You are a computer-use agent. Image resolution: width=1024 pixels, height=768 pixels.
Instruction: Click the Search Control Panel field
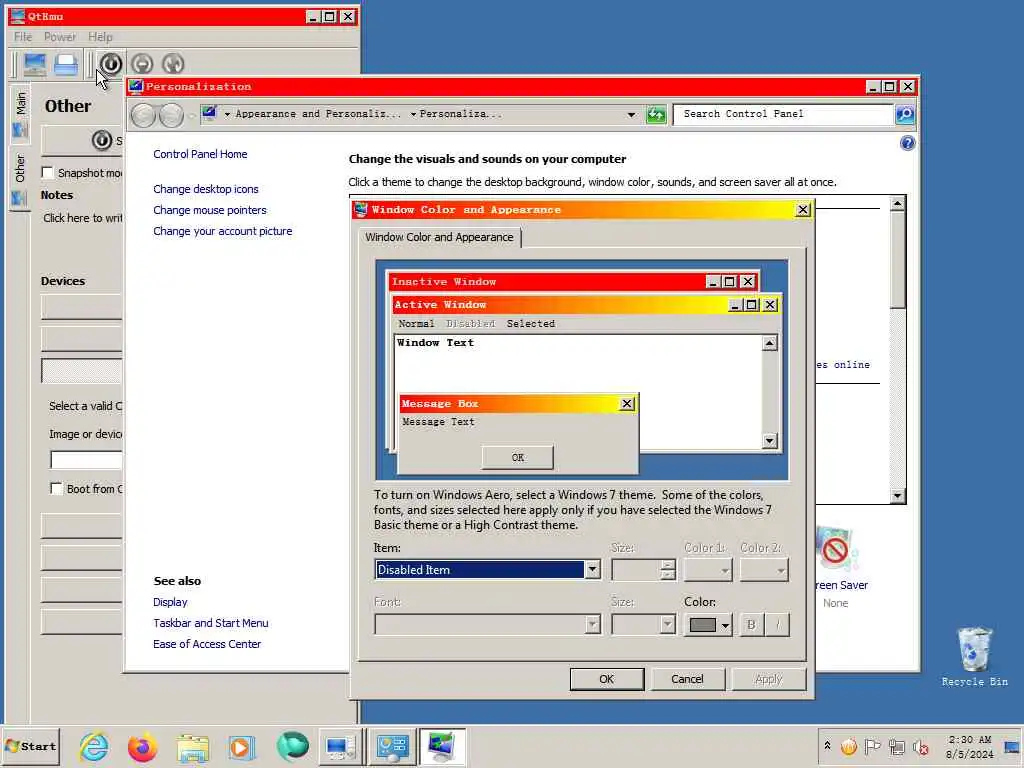(784, 114)
